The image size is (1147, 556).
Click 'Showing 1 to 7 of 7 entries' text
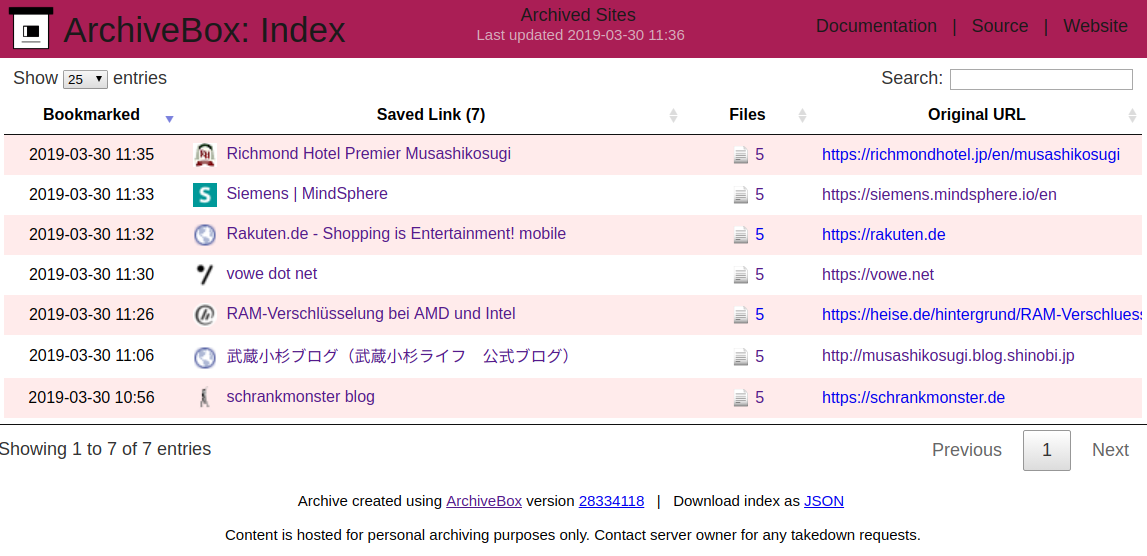pos(105,449)
